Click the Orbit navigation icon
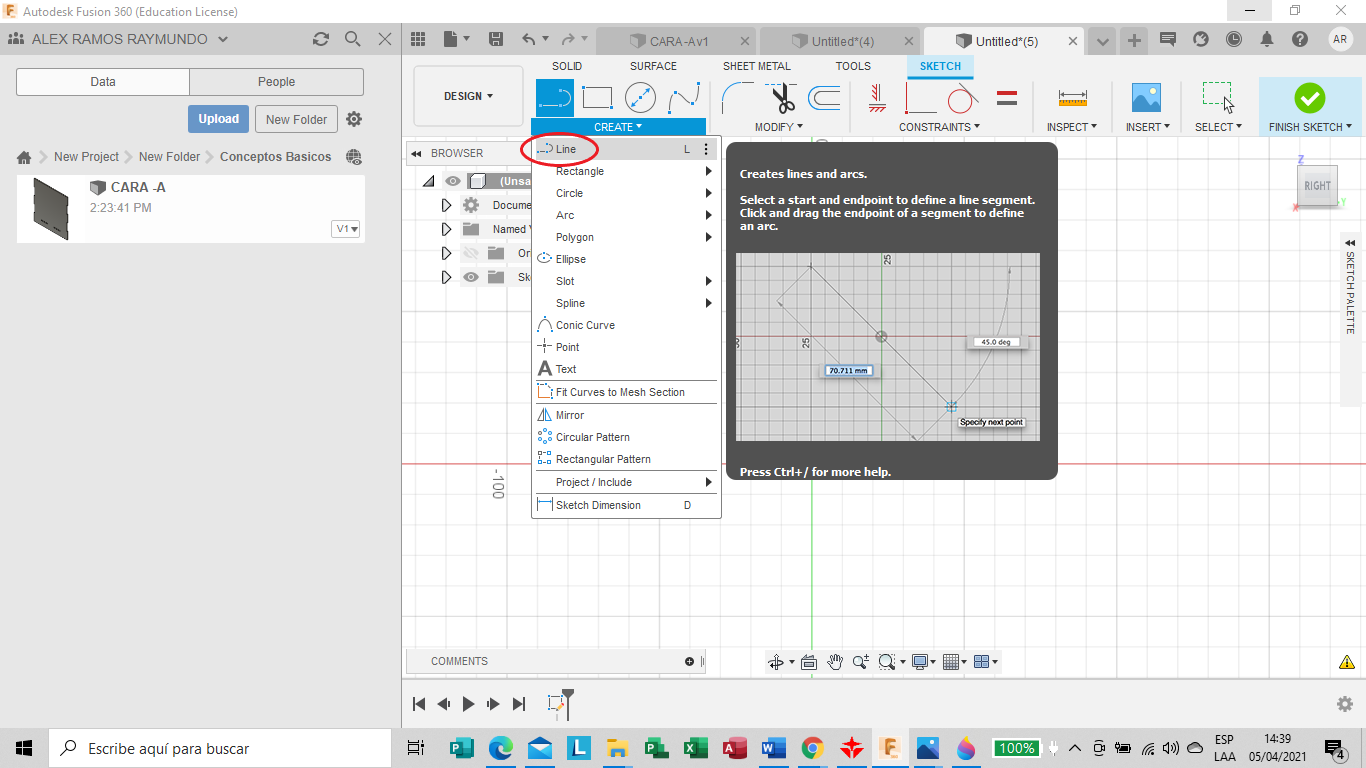 point(775,662)
